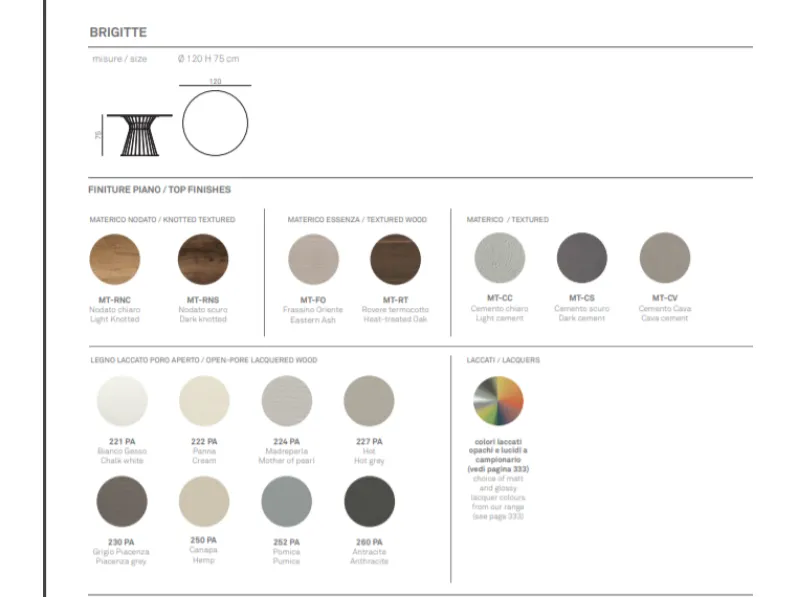Click the '250 PA' code label

click(x=204, y=540)
